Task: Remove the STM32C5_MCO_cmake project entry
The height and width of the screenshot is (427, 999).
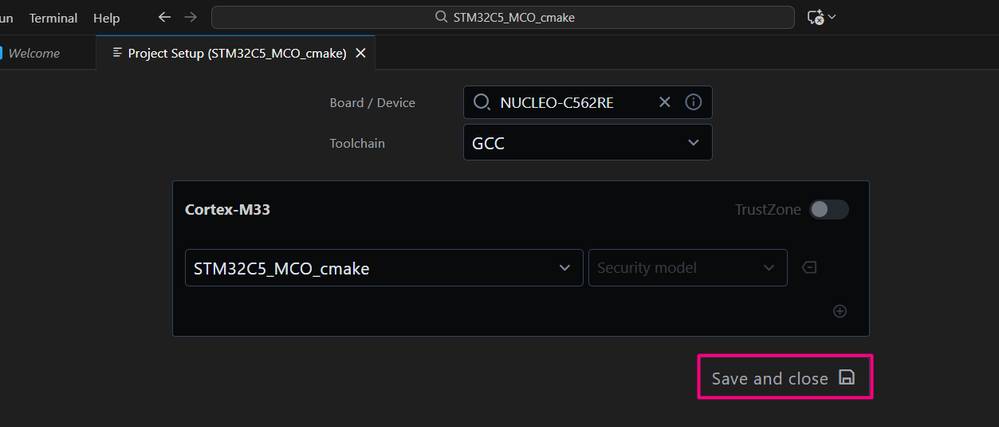Action: (809, 267)
